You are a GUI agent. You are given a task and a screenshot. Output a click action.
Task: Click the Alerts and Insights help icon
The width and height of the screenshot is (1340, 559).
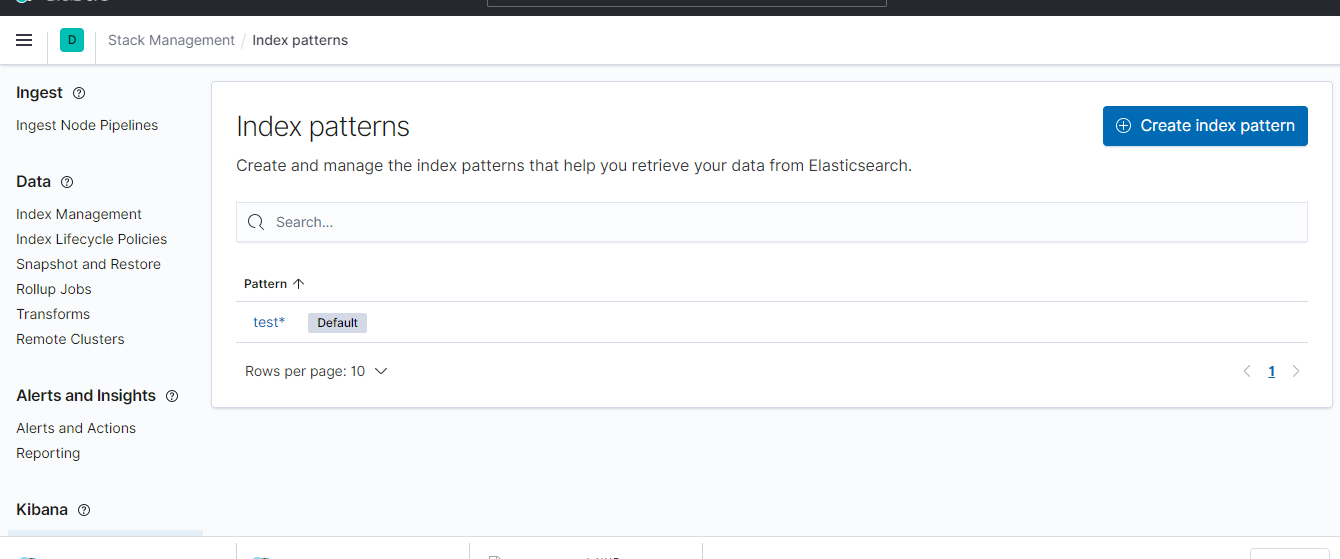(x=172, y=396)
